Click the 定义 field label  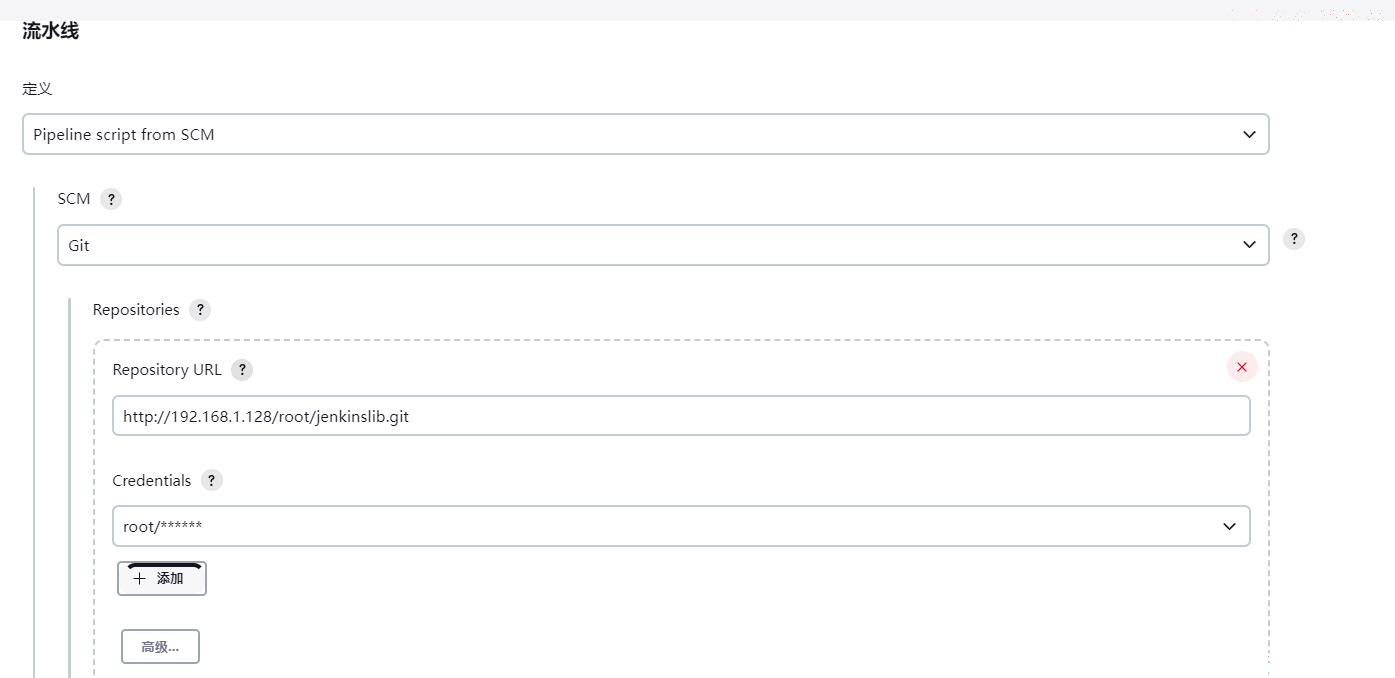tap(37, 88)
